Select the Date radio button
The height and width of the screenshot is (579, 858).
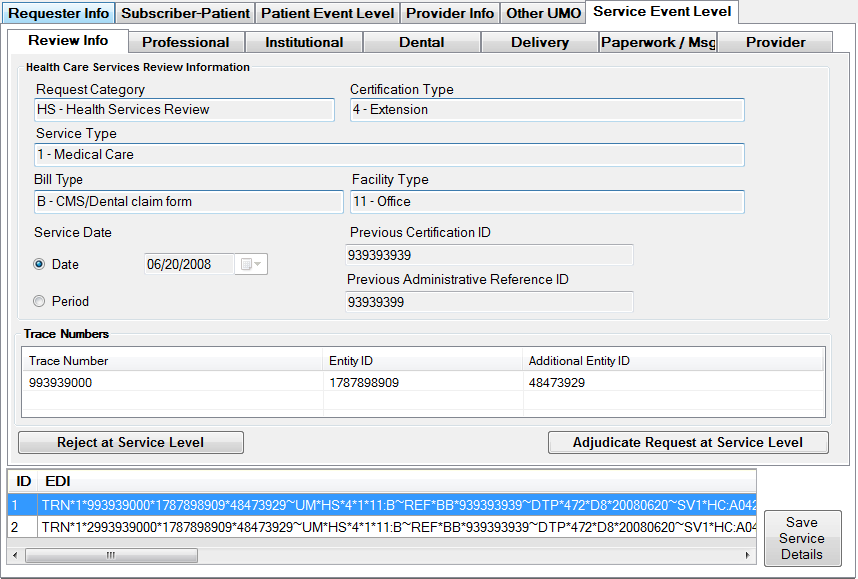(x=40, y=265)
